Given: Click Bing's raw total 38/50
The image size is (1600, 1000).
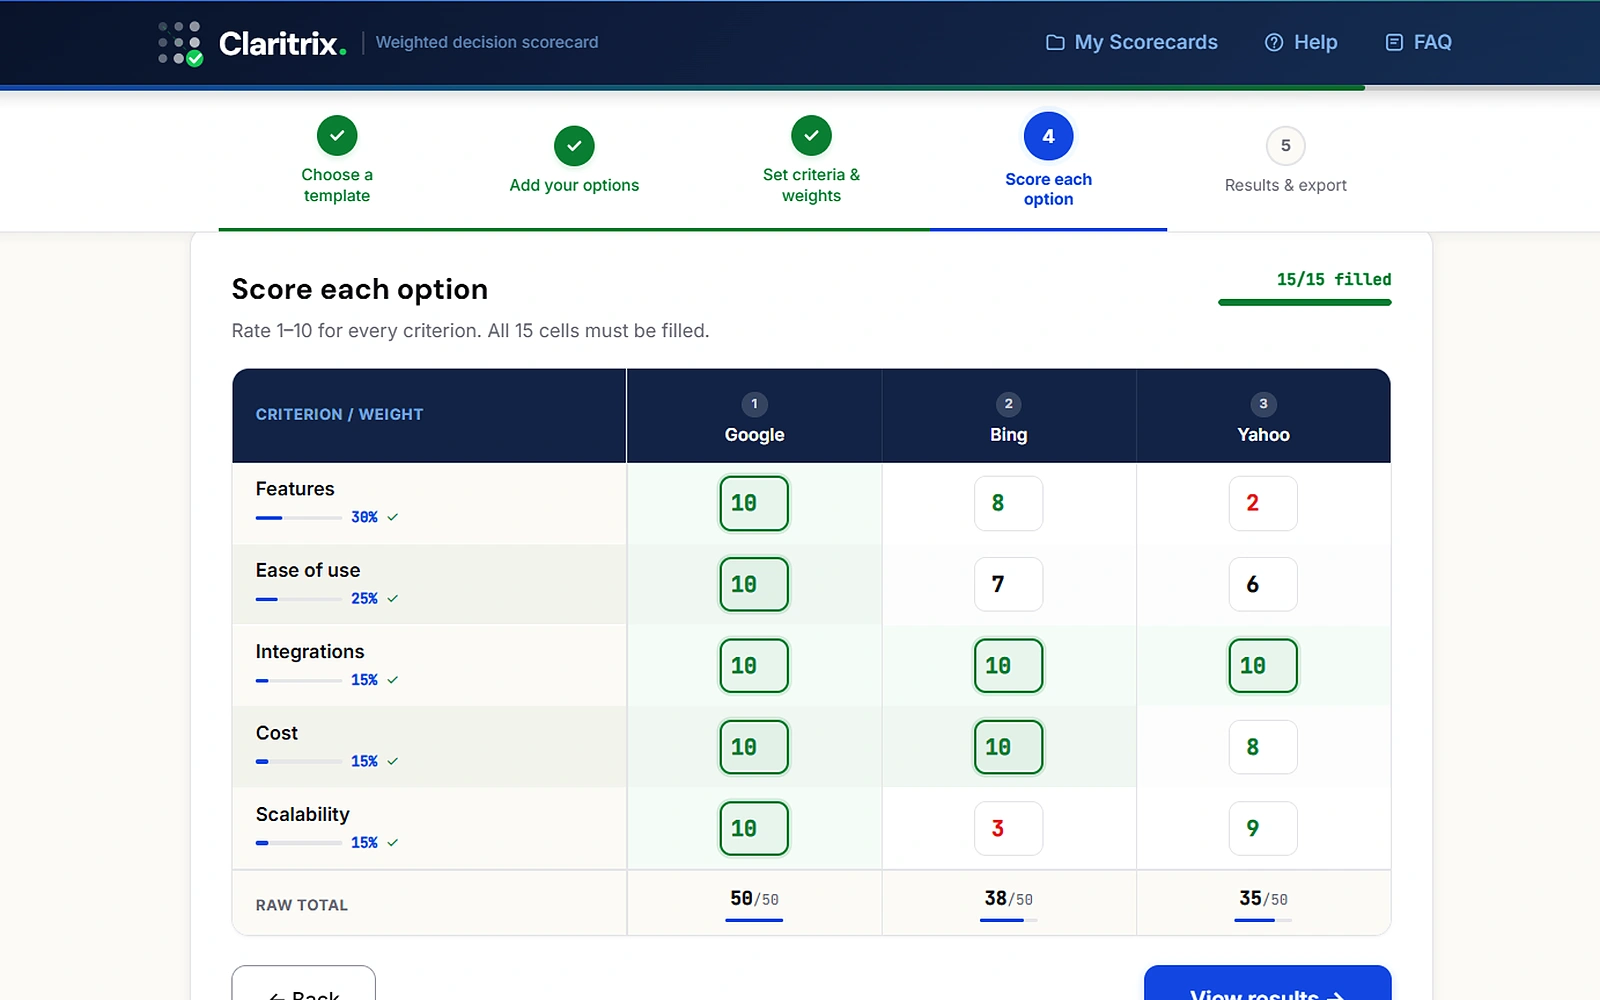Looking at the screenshot, I should point(1008,899).
